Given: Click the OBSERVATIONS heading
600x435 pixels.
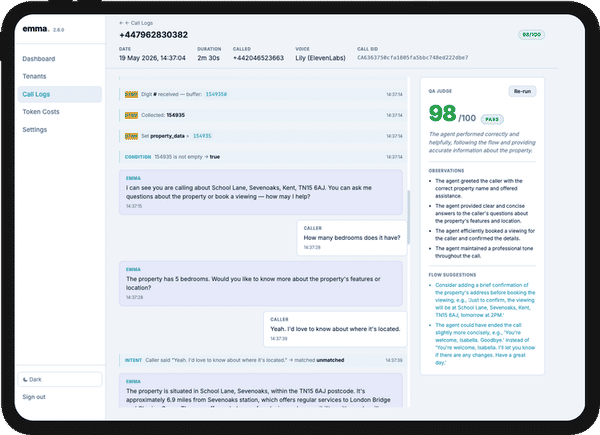Looking at the screenshot, I should [446, 171].
